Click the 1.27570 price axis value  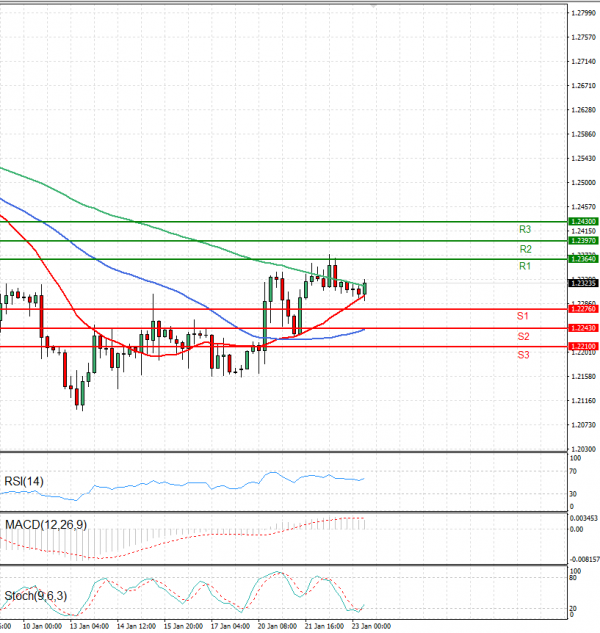click(x=583, y=37)
